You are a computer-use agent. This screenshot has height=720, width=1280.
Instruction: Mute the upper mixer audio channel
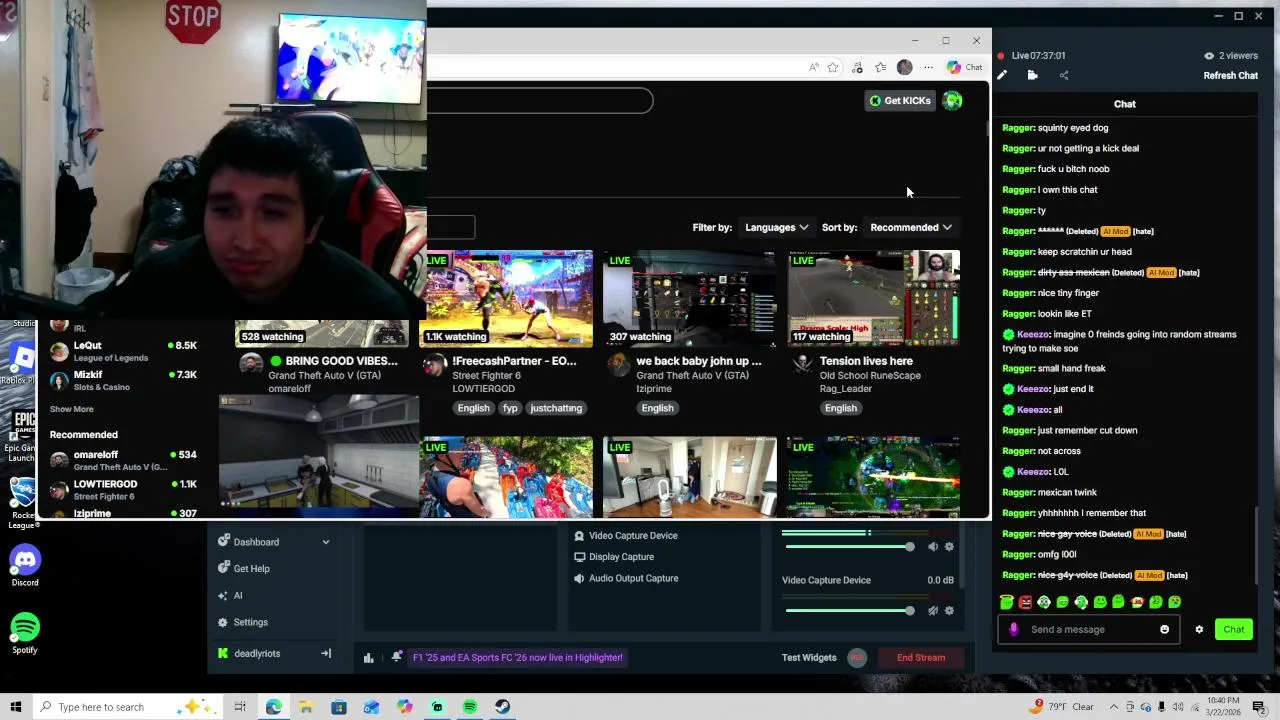point(933,546)
